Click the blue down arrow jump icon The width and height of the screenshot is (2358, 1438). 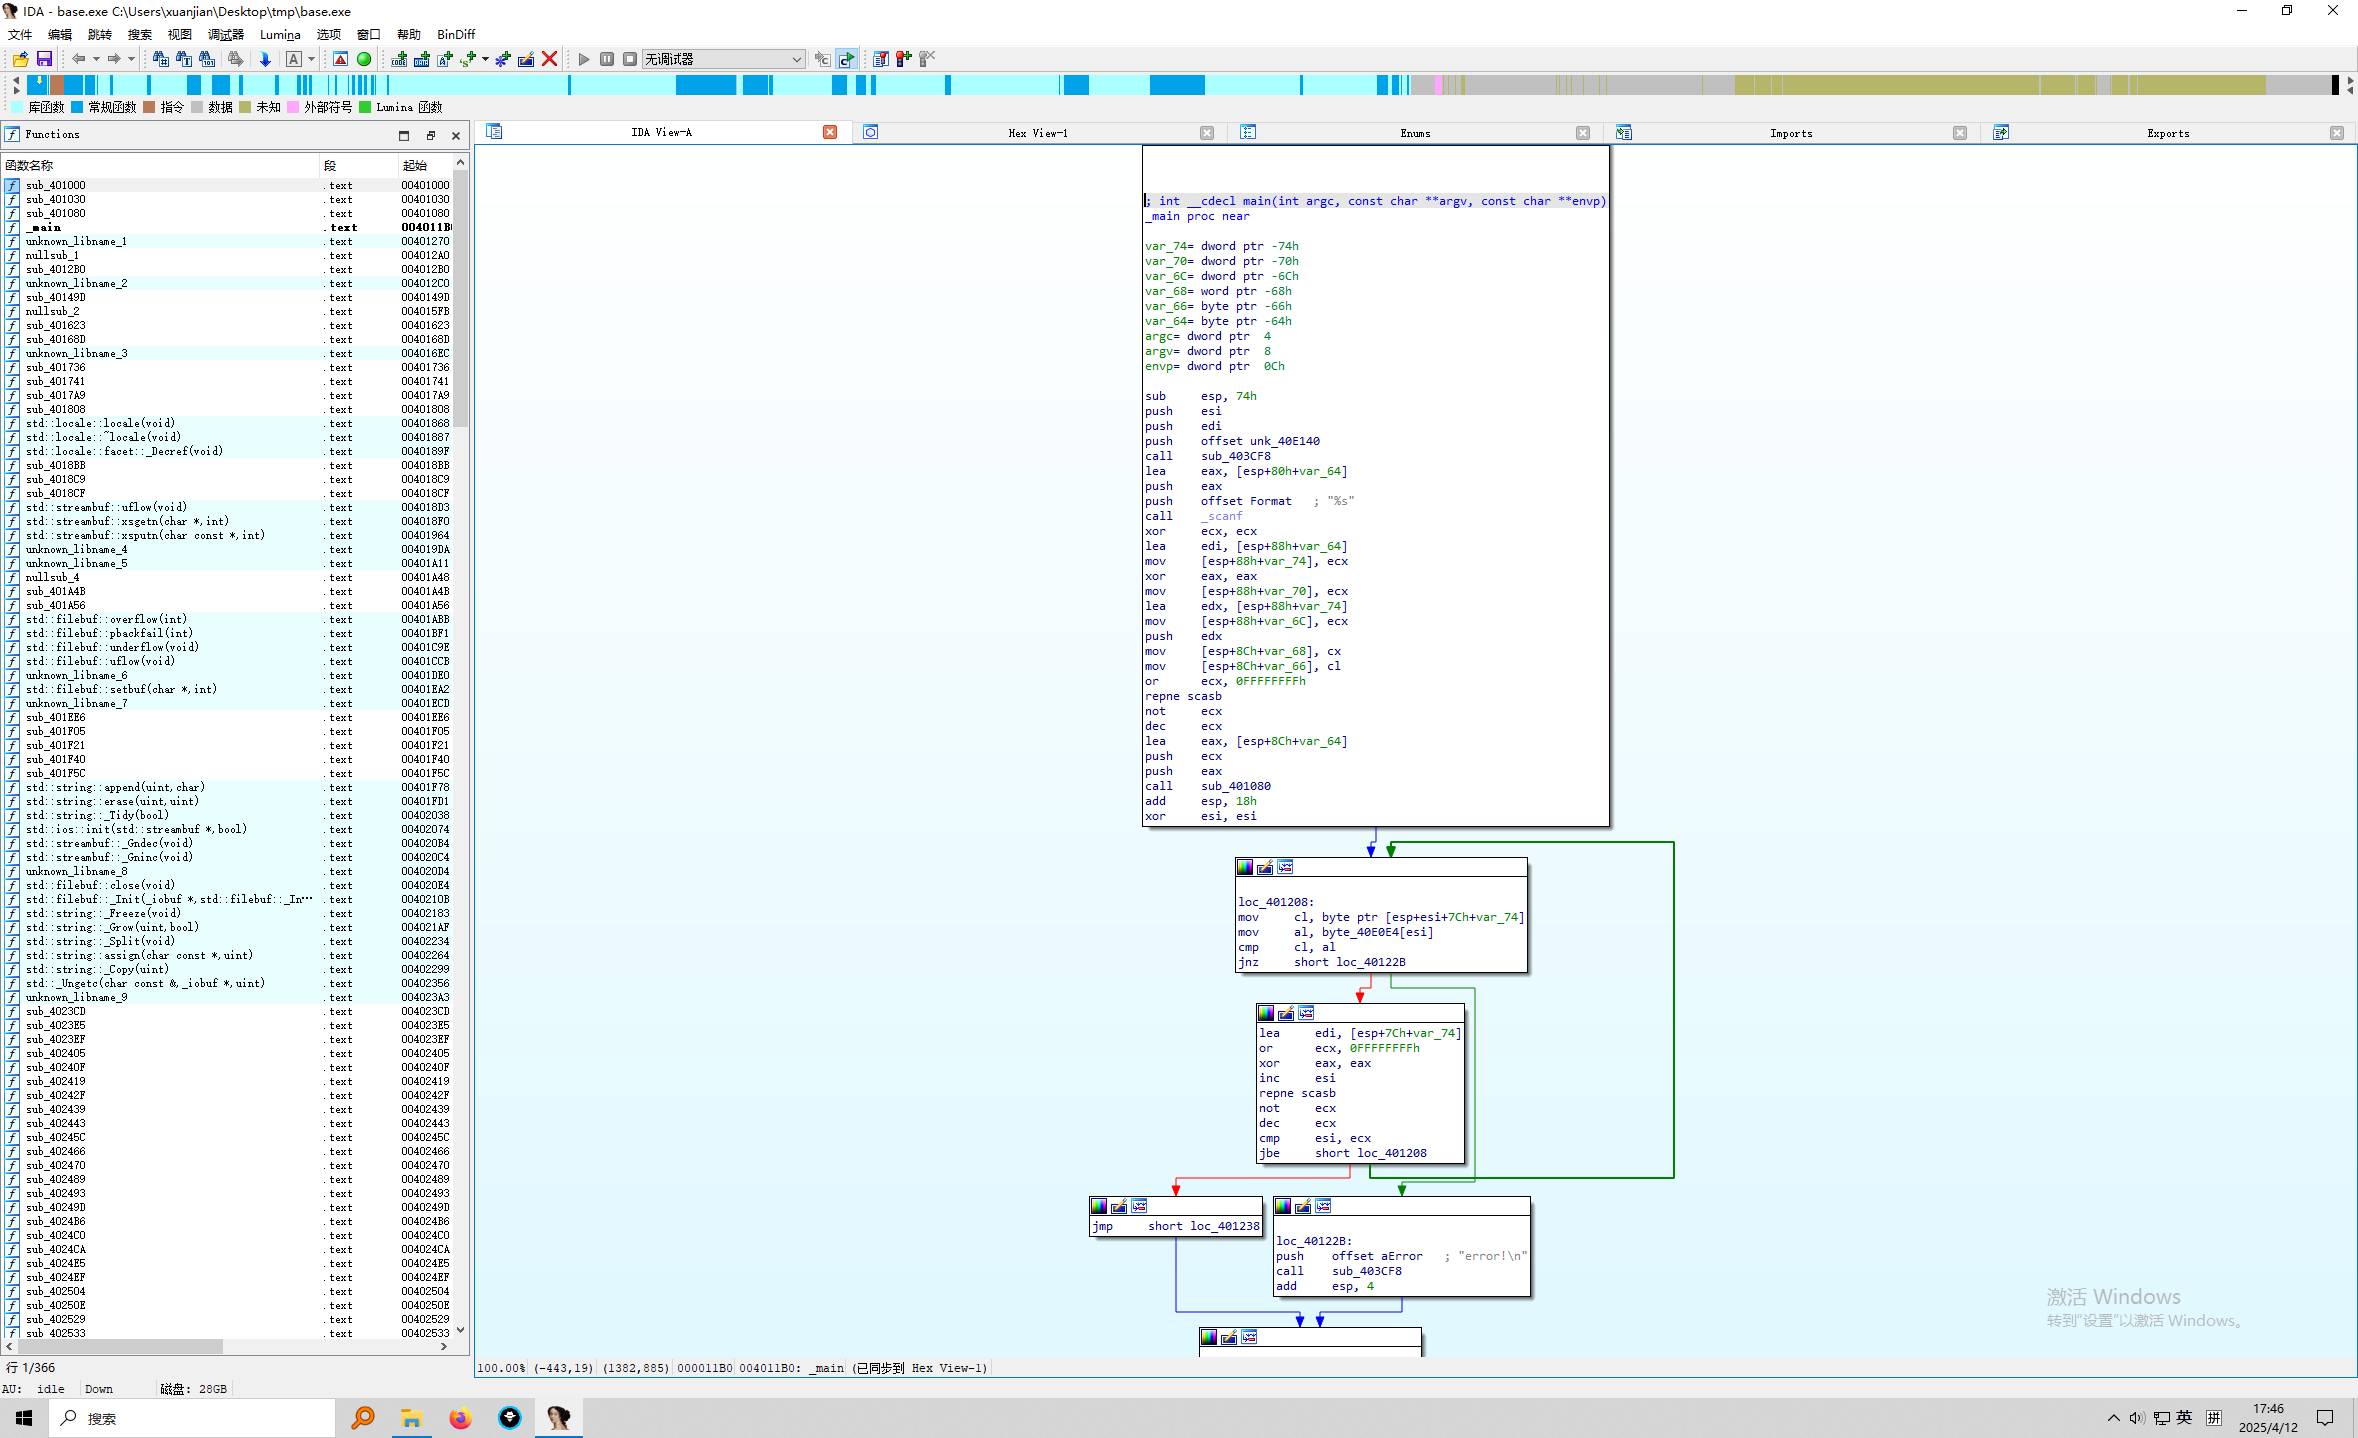tap(265, 59)
